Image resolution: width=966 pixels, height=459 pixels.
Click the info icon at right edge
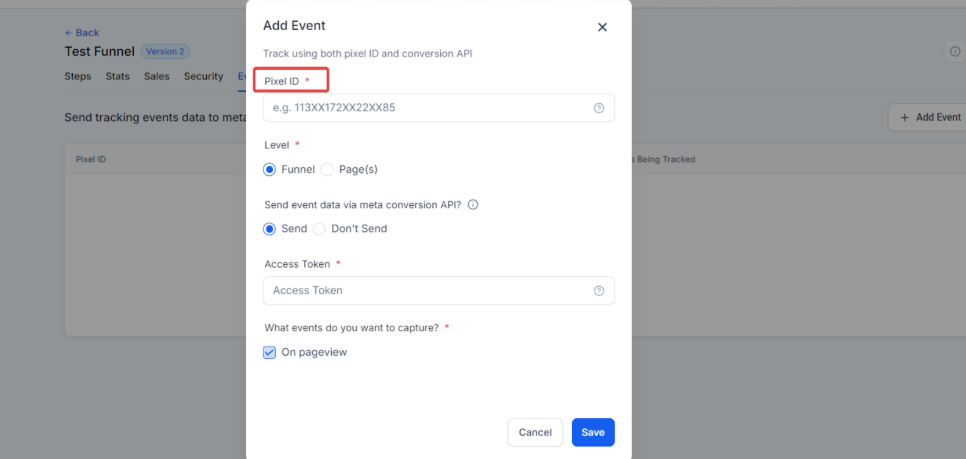(x=954, y=52)
